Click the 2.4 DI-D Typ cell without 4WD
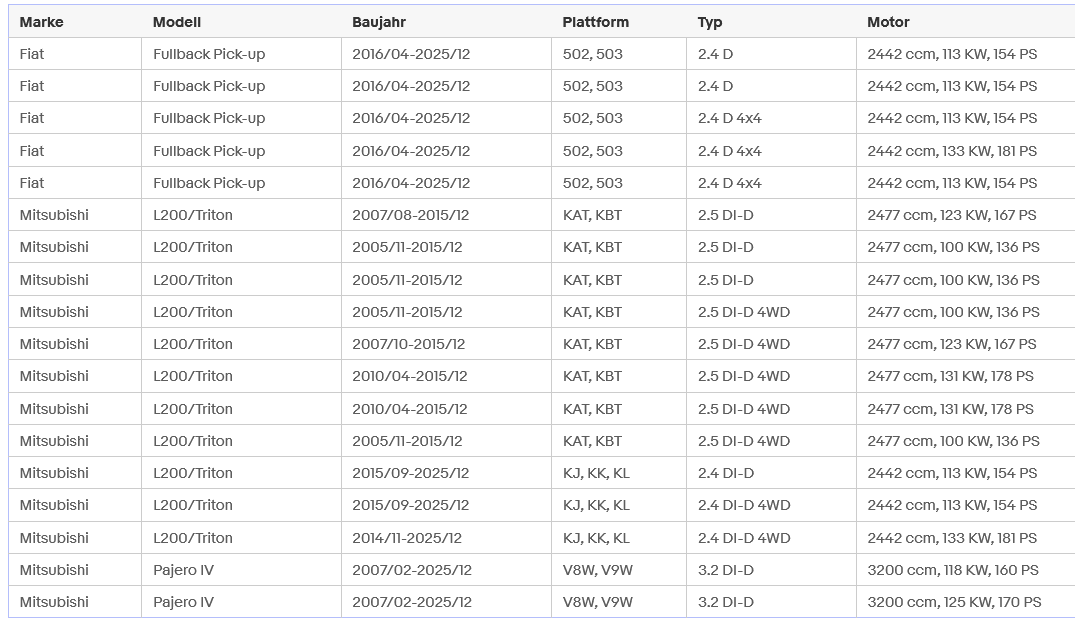 pyautogui.click(x=725, y=473)
